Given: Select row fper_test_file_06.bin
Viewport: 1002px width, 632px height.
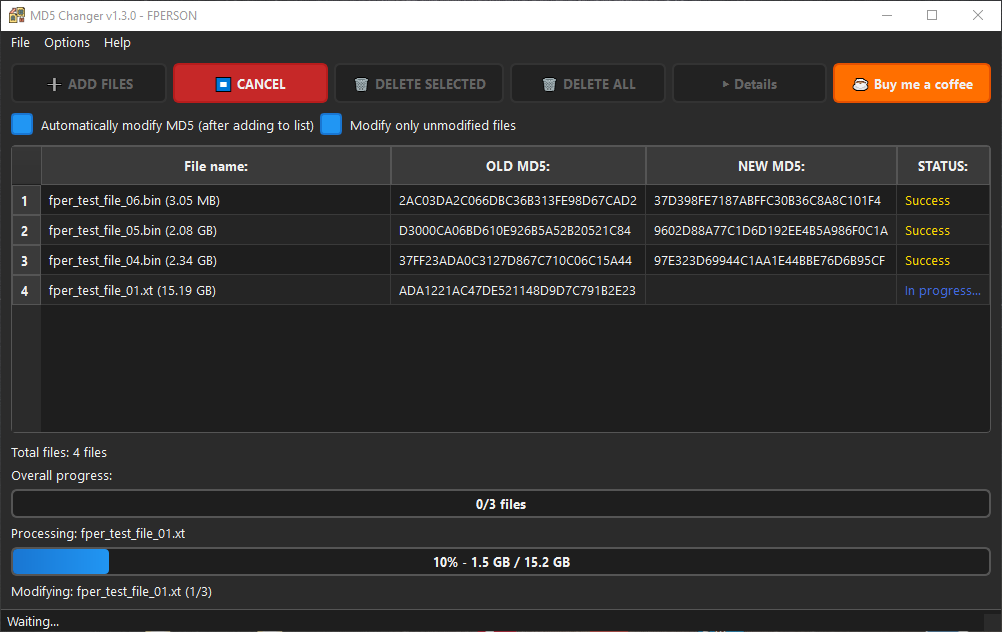Looking at the screenshot, I should coord(134,201).
